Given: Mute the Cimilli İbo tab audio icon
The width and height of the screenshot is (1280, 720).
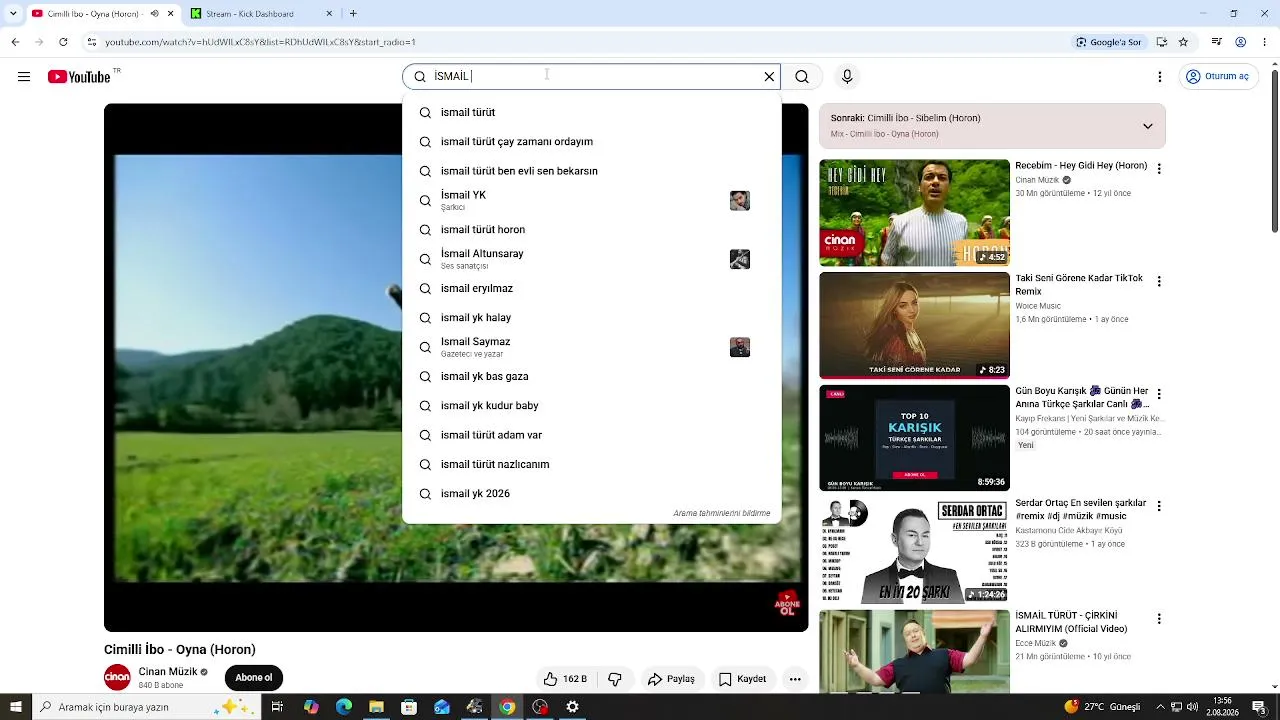Looking at the screenshot, I should point(154,14).
